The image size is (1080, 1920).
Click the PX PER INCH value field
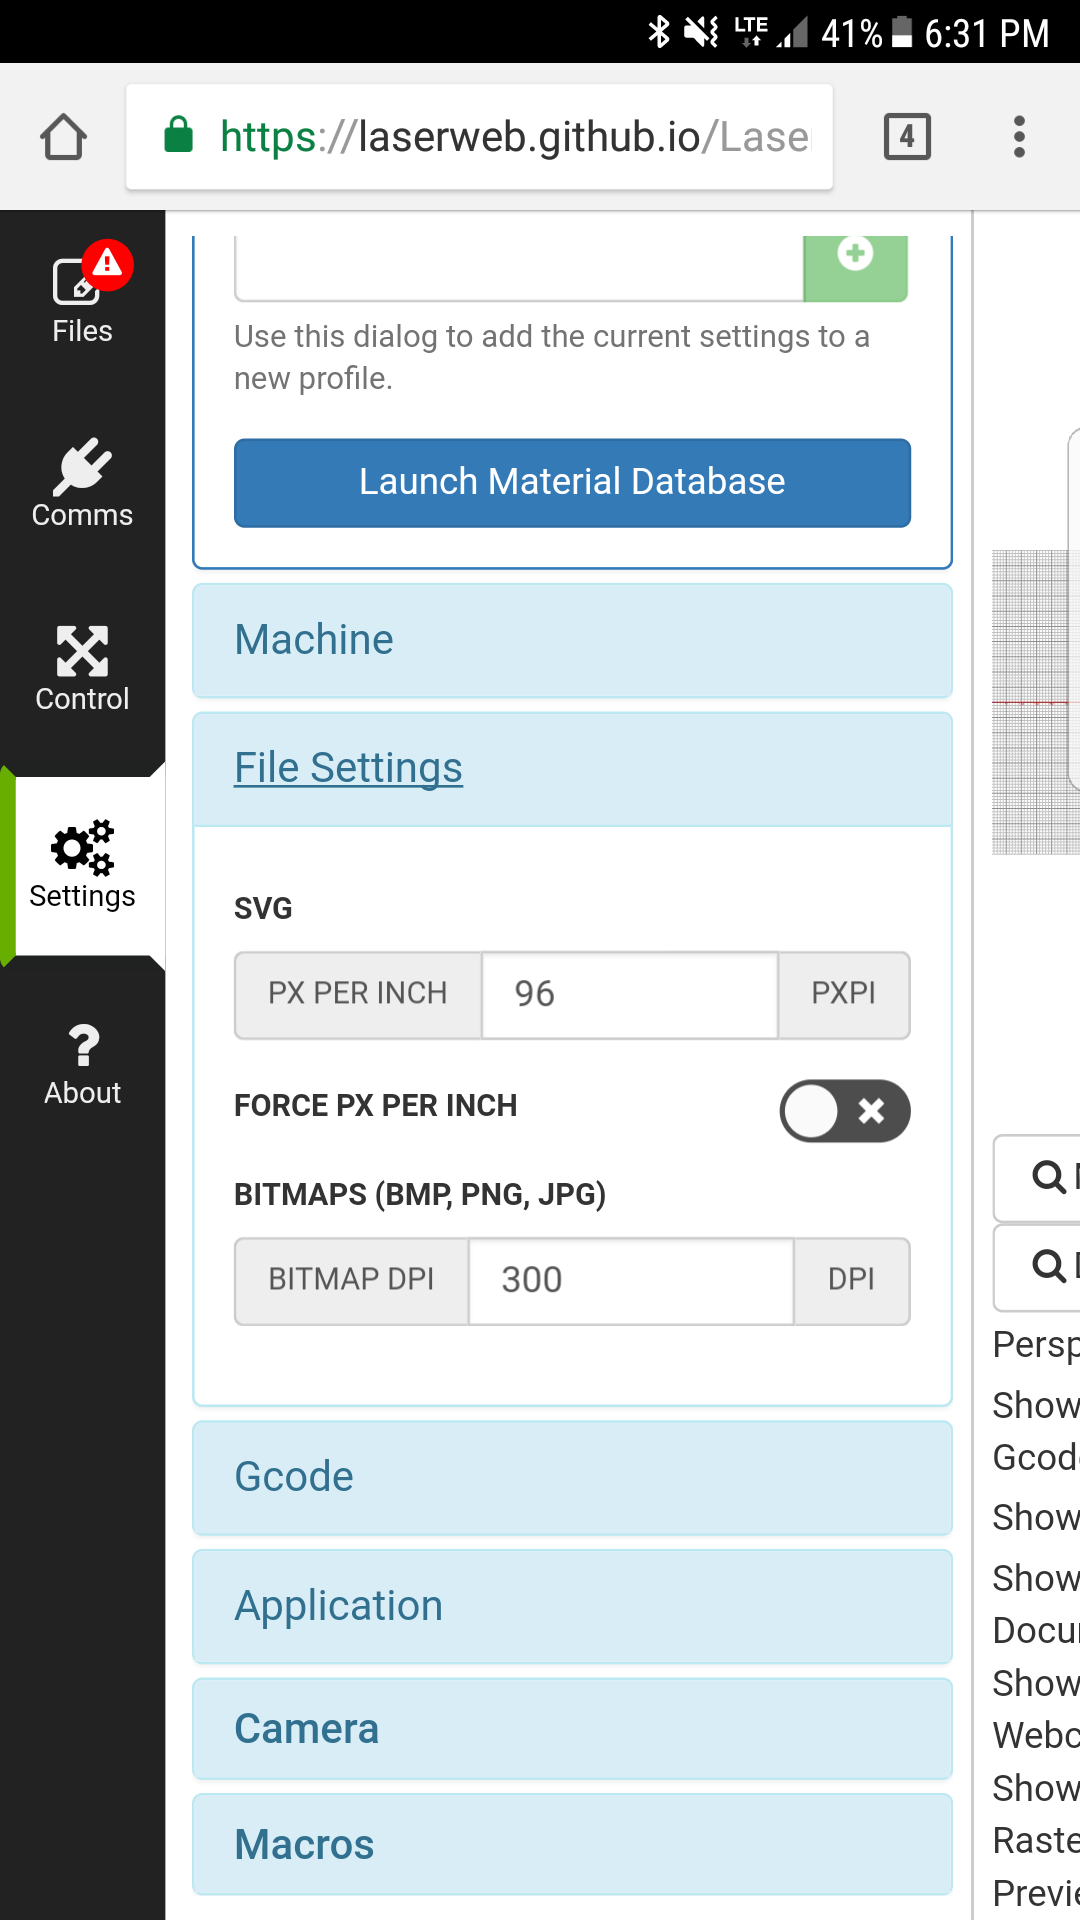click(629, 994)
